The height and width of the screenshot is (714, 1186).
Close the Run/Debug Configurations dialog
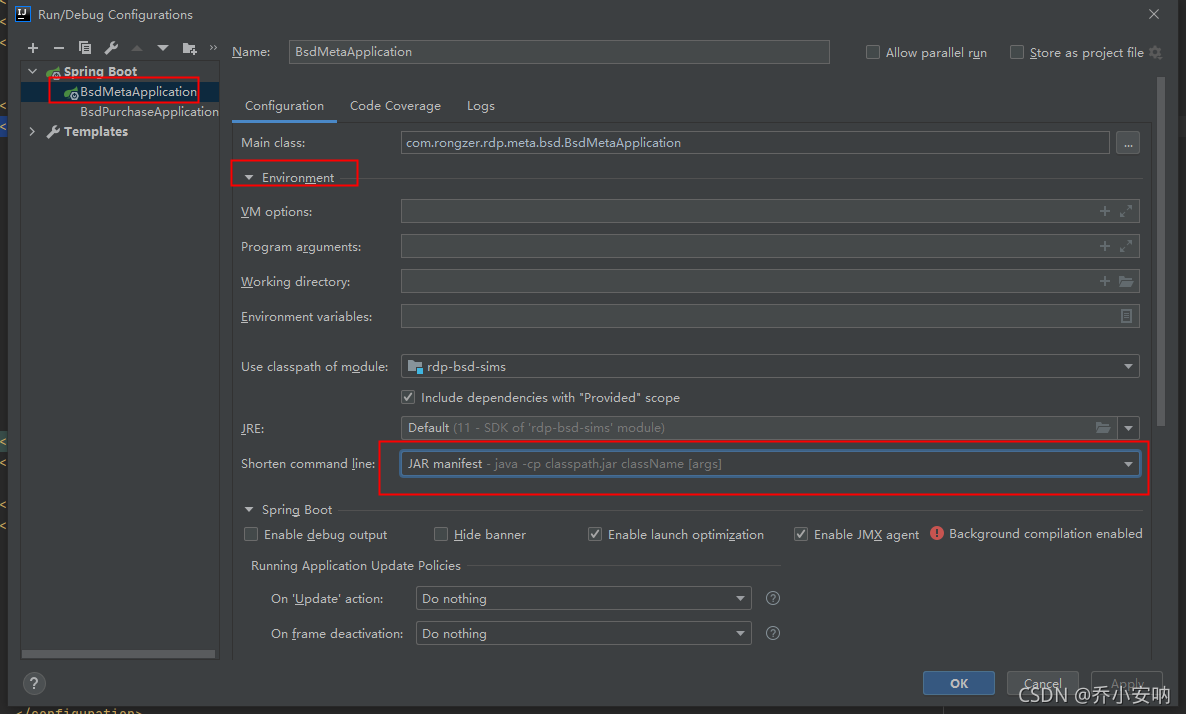1153,14
